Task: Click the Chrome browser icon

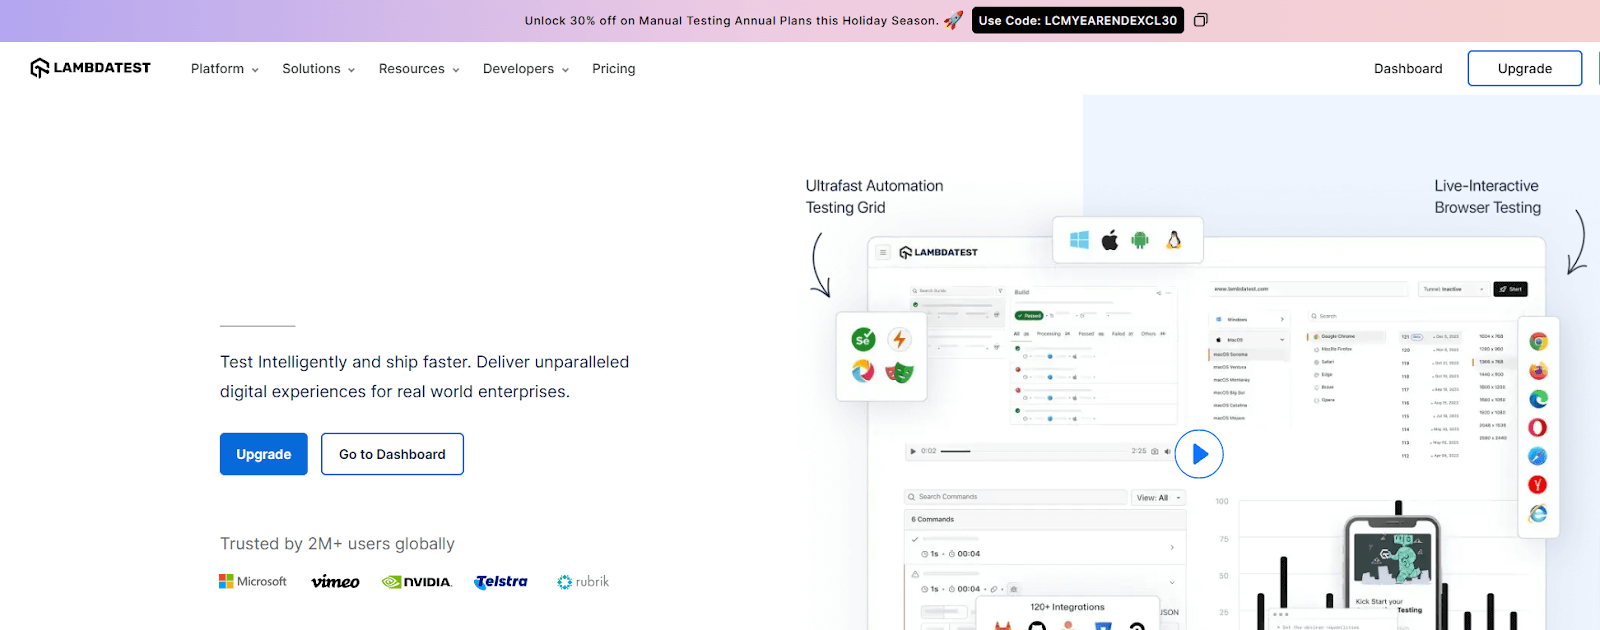Action: [1538, 342]
